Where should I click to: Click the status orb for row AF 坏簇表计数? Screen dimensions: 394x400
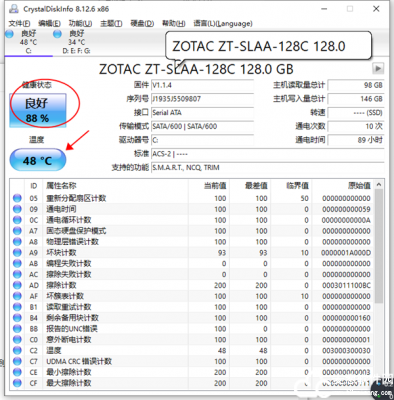[x=17, y=296]
